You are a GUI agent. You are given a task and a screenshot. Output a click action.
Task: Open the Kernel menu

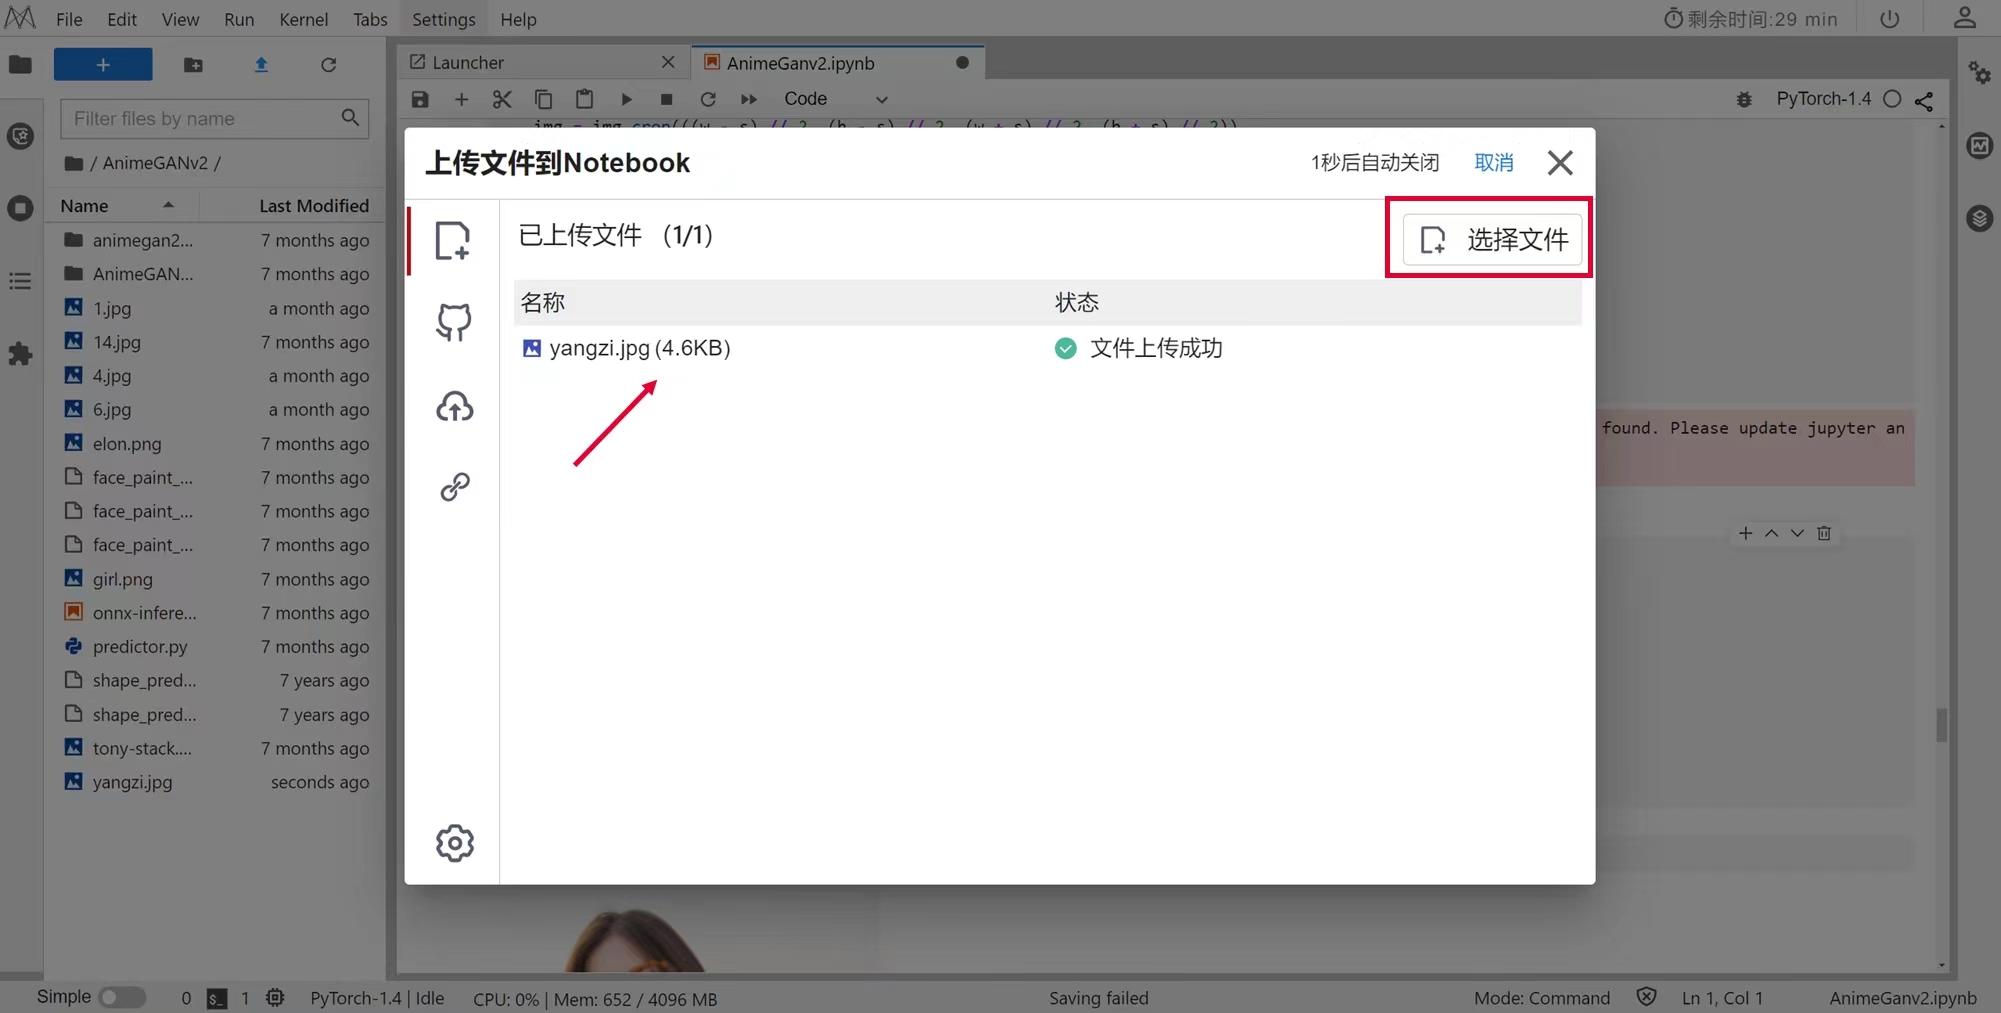pyautogui.click(x=304, y=19)
